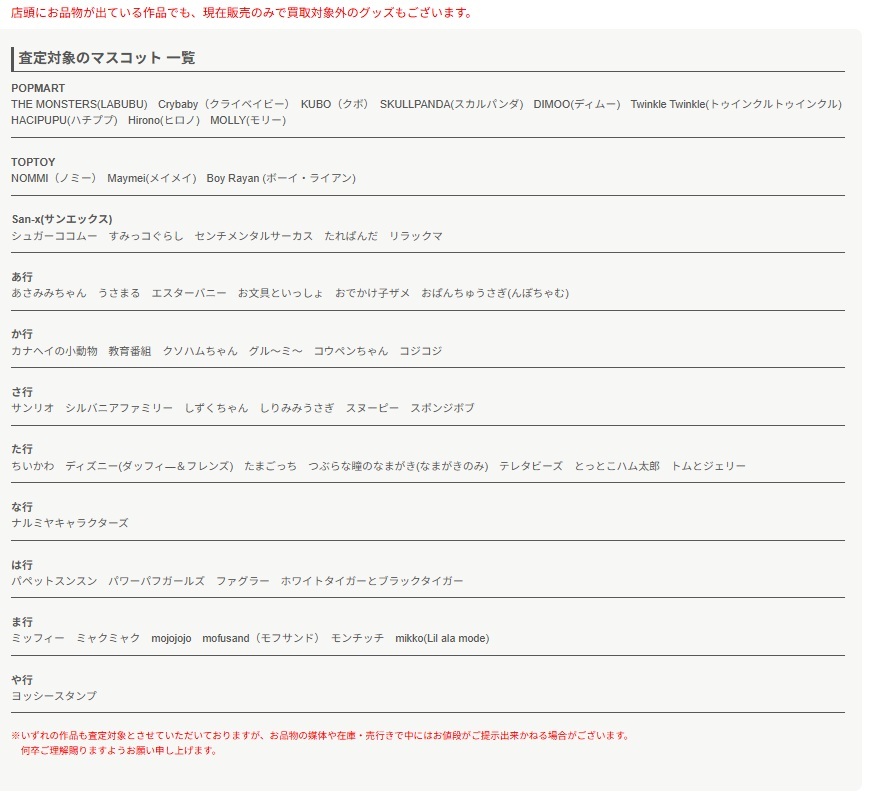Click センチメンタルサーカス entry
Viewport: 870px width, 792px height.
[254, 236]
